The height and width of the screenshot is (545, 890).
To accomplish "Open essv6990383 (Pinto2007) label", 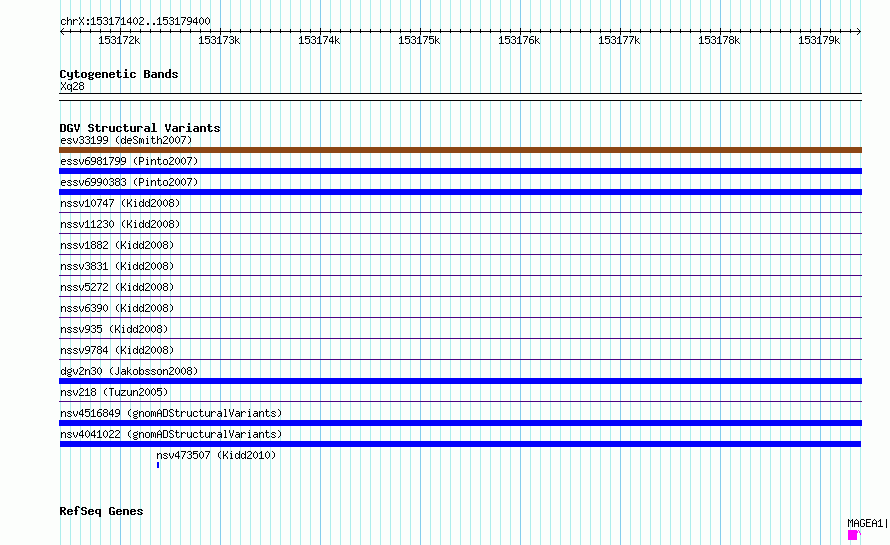I will (x=129, y=182).
